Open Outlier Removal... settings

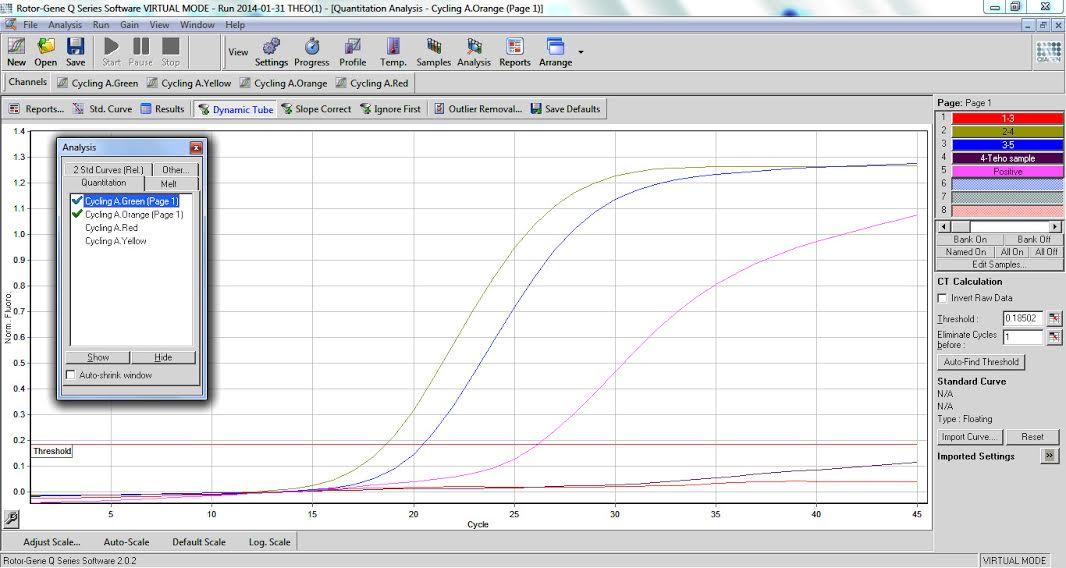tap(478, 109)
